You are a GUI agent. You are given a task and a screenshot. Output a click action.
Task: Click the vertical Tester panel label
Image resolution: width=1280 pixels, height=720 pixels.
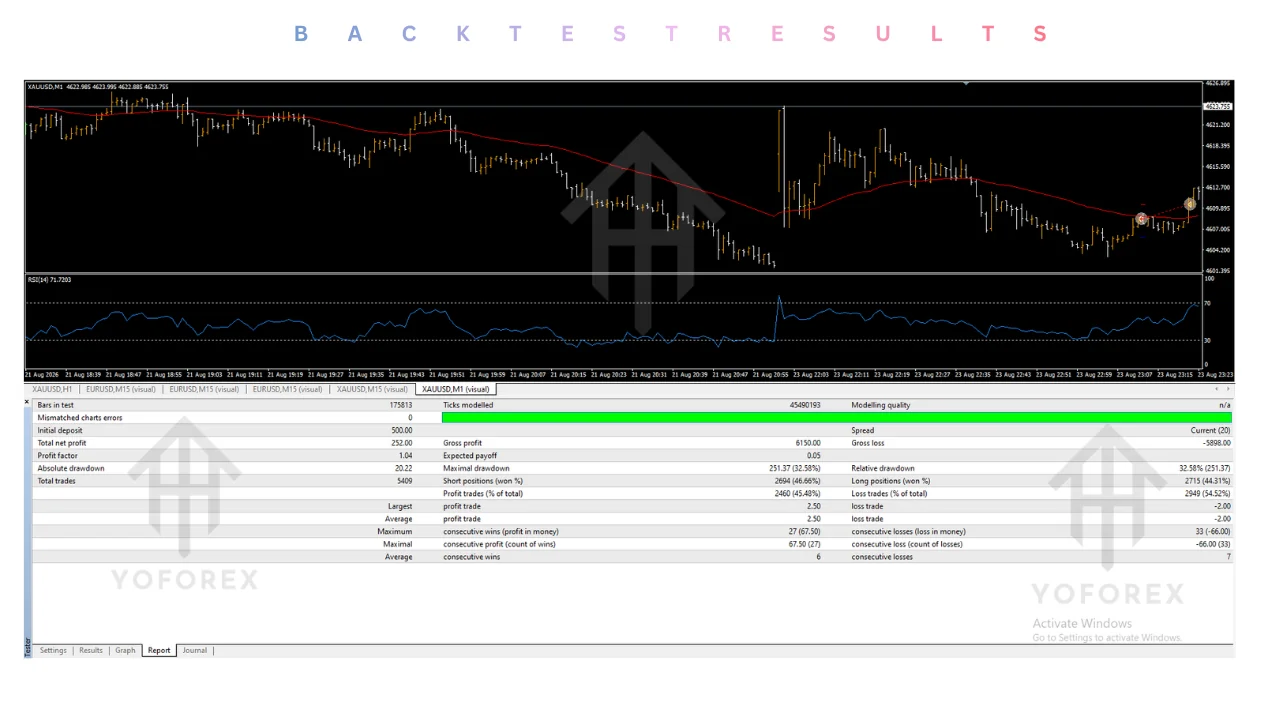(27, 646)
